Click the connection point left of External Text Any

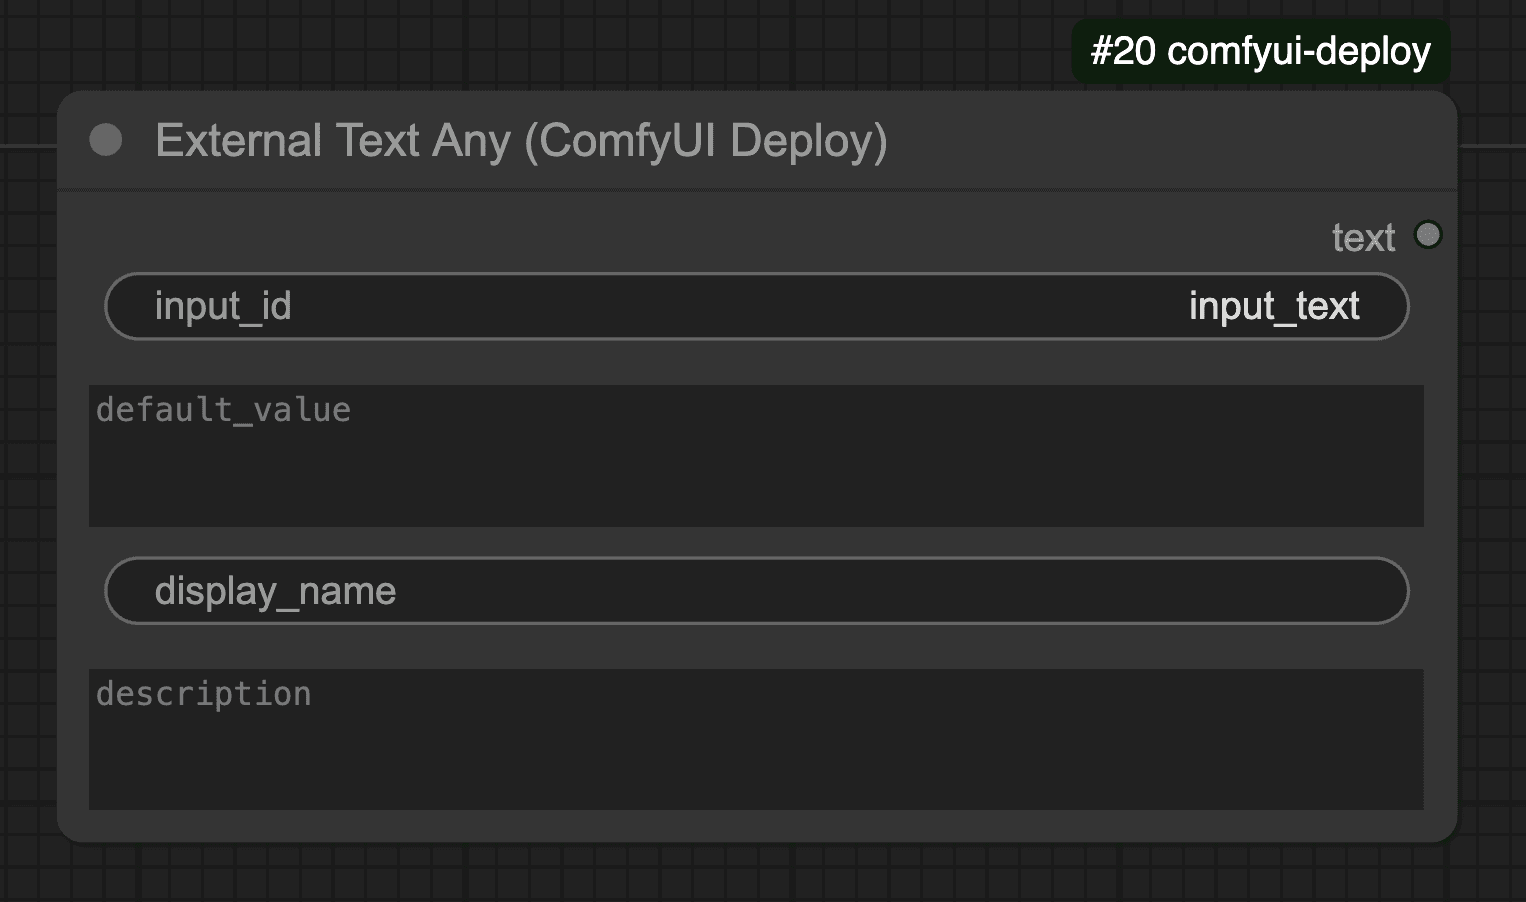coord(104,141)
